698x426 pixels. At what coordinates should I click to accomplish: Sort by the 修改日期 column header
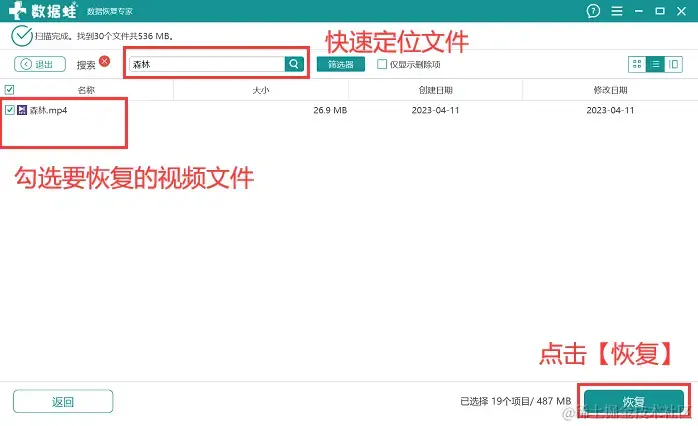coord(610,90)
